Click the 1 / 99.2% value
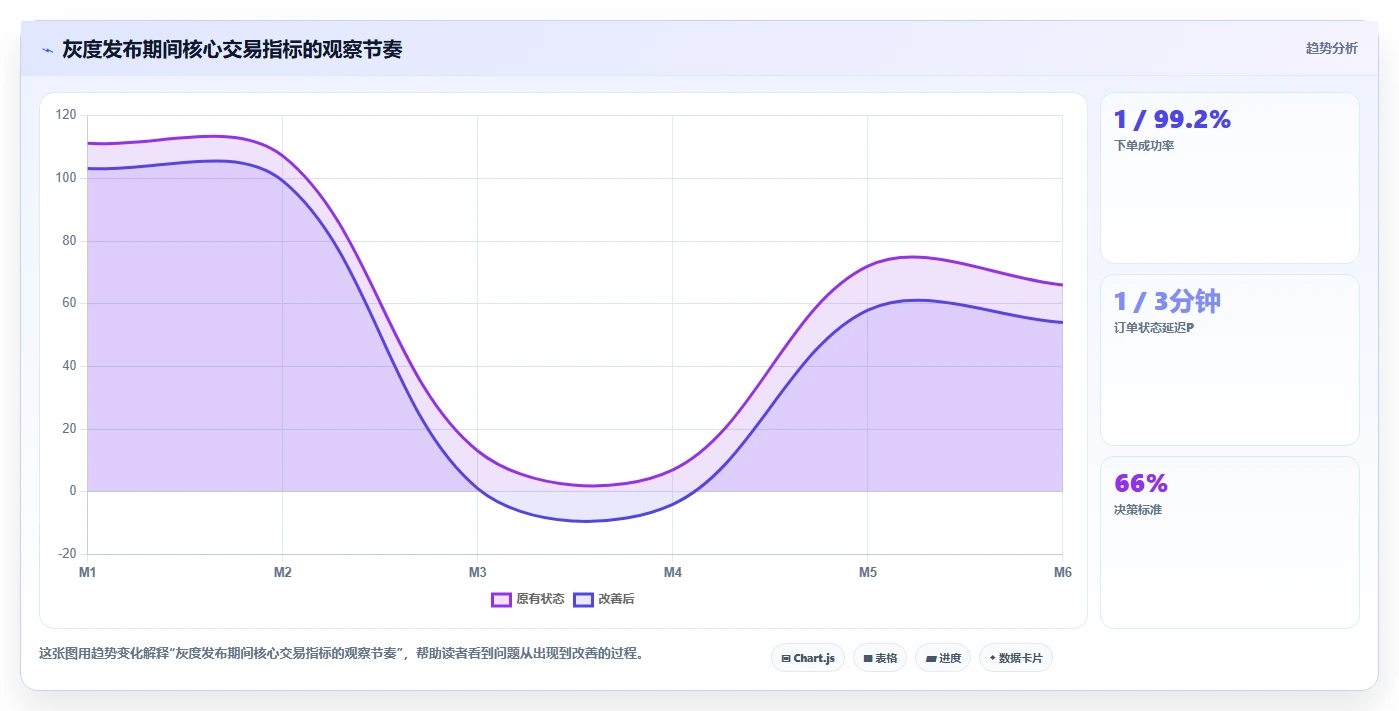Viewport: 1399px width, 711px height. (1172, 120)
